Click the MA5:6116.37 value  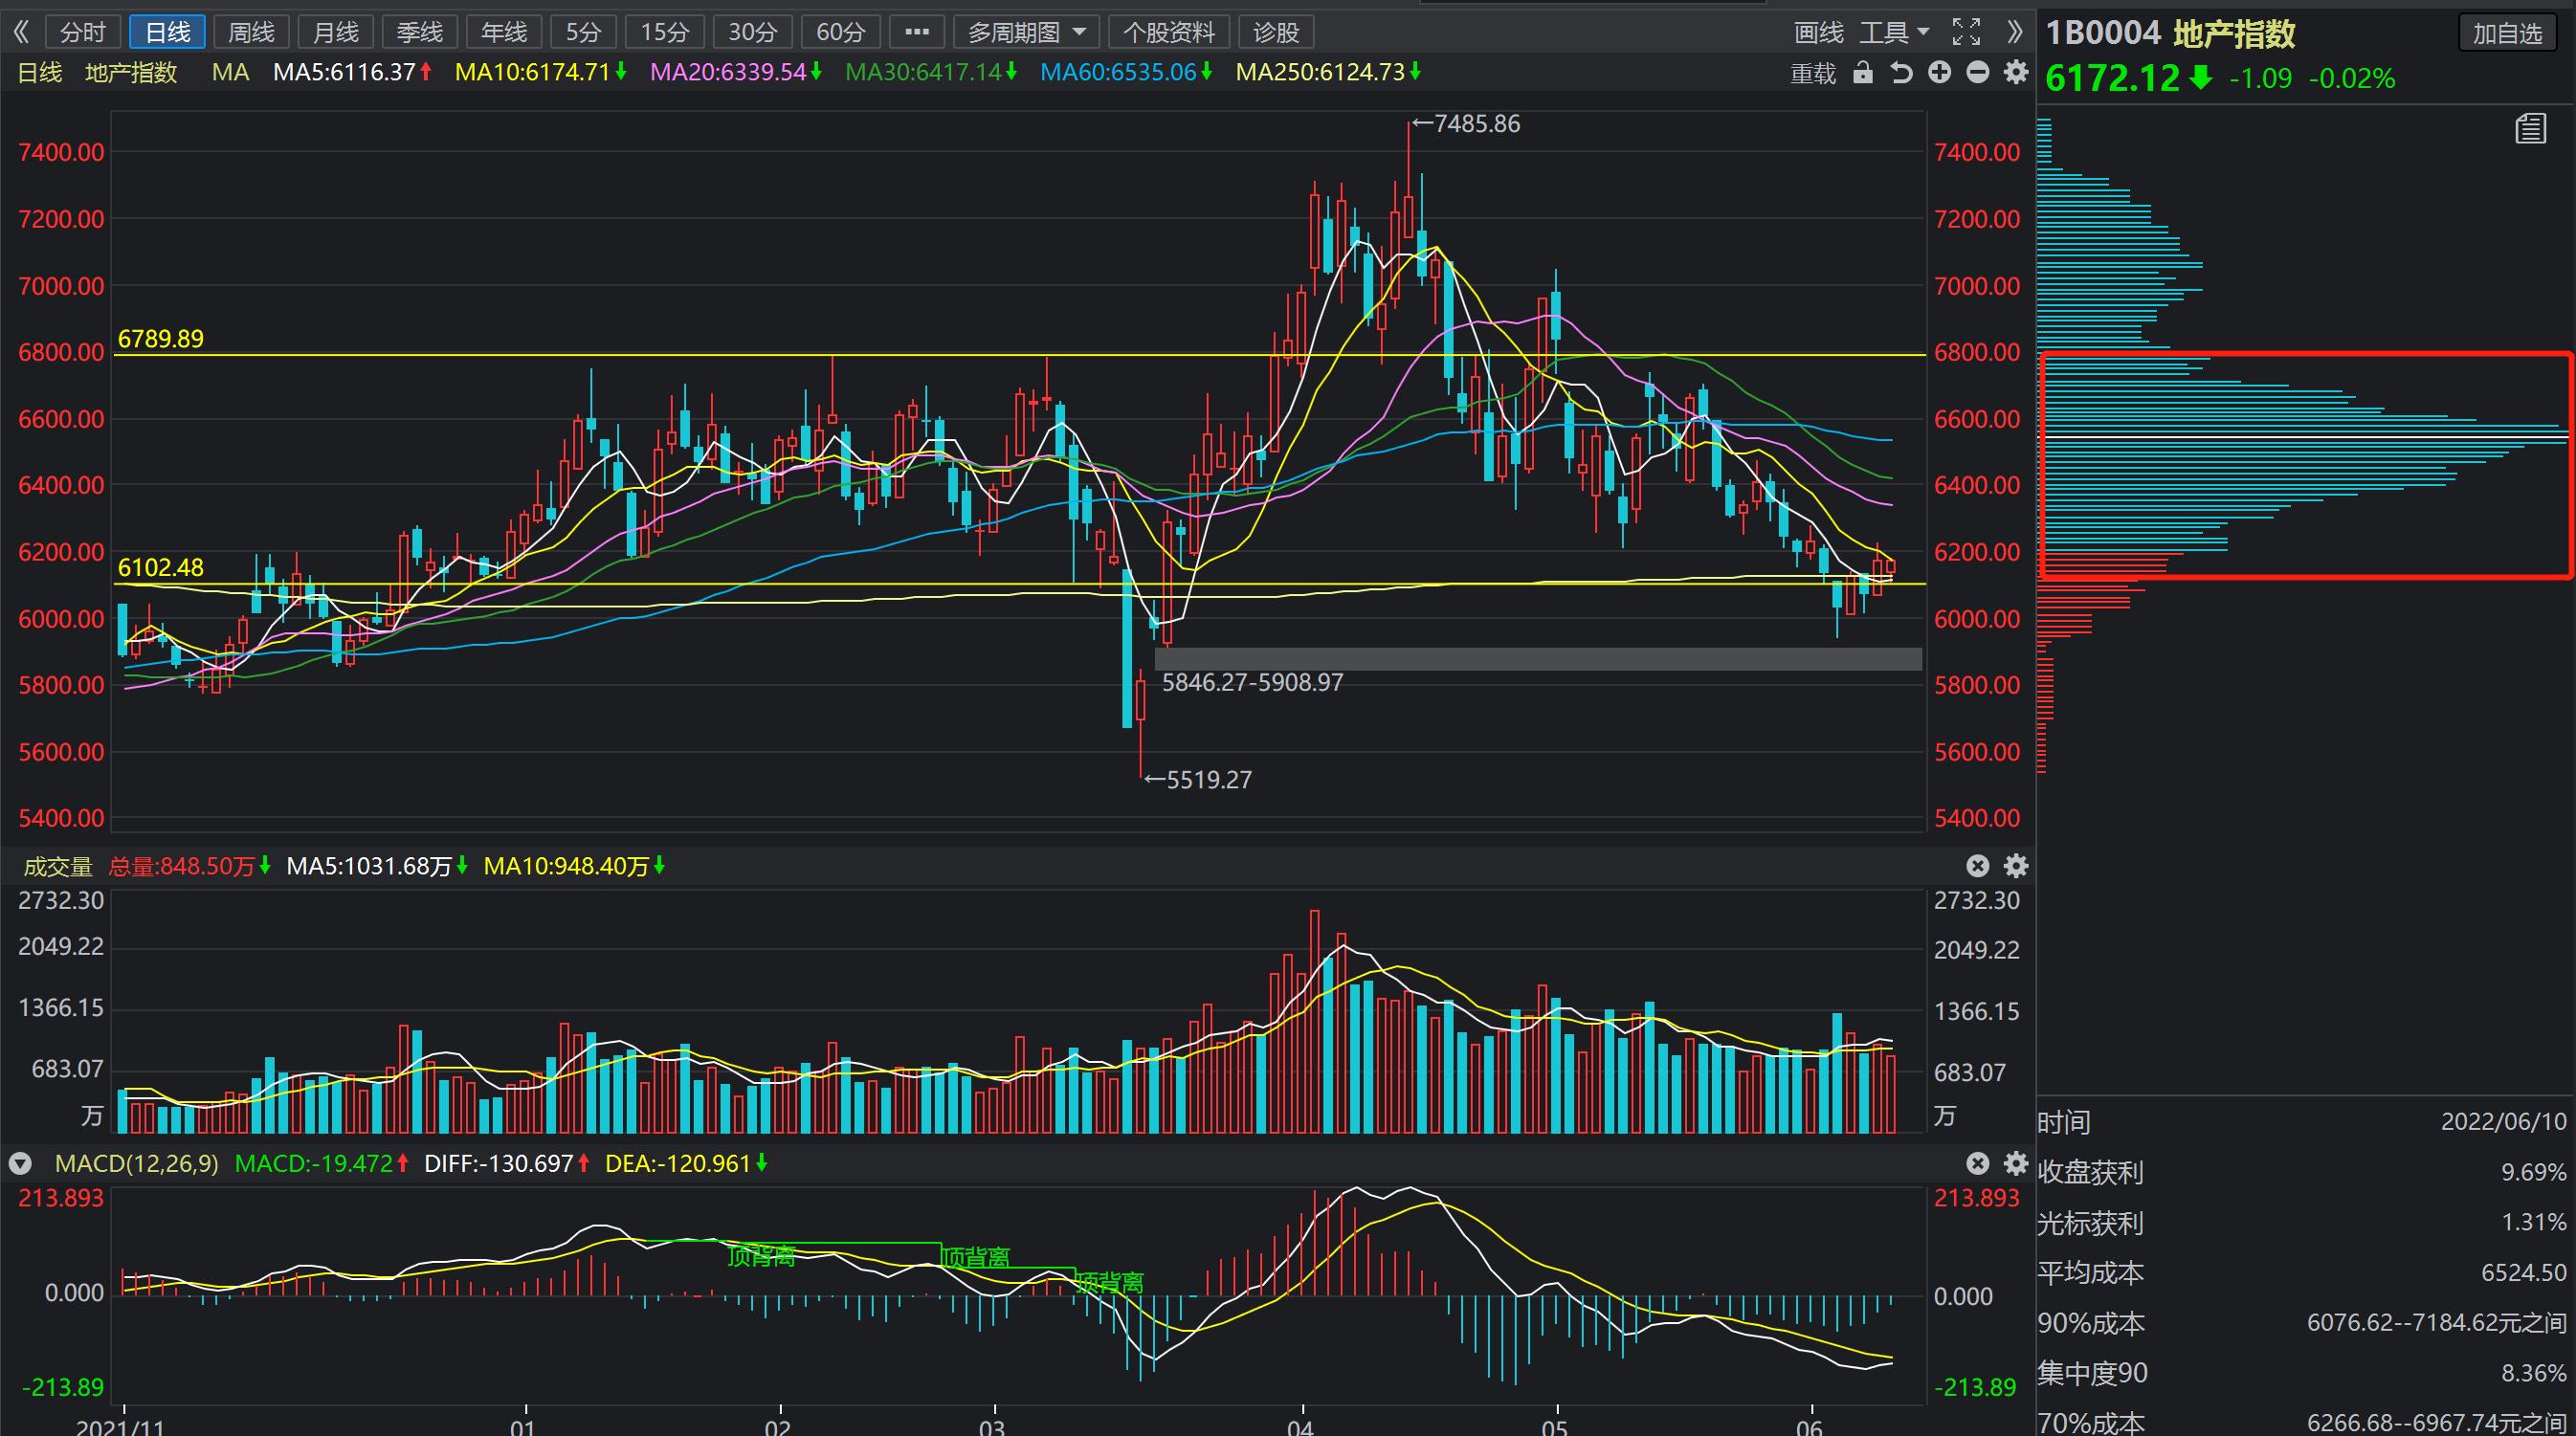click(x=344, y=72)
